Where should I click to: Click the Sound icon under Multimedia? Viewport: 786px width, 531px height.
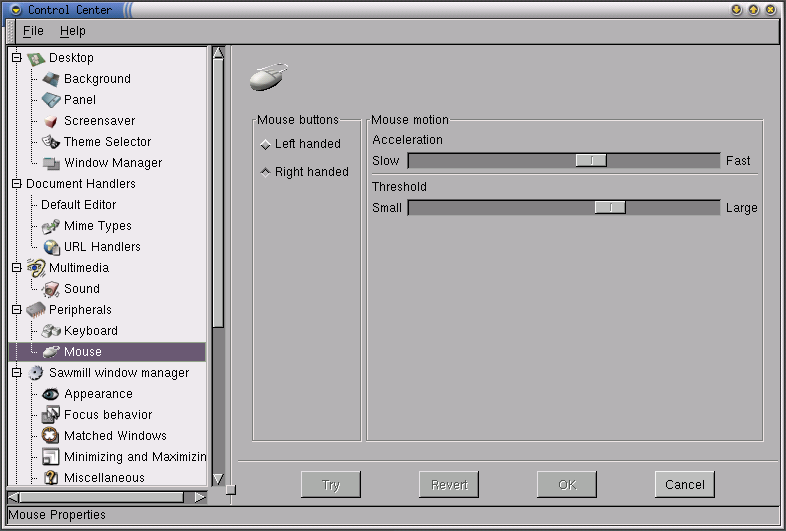click(x=51, y=289)
